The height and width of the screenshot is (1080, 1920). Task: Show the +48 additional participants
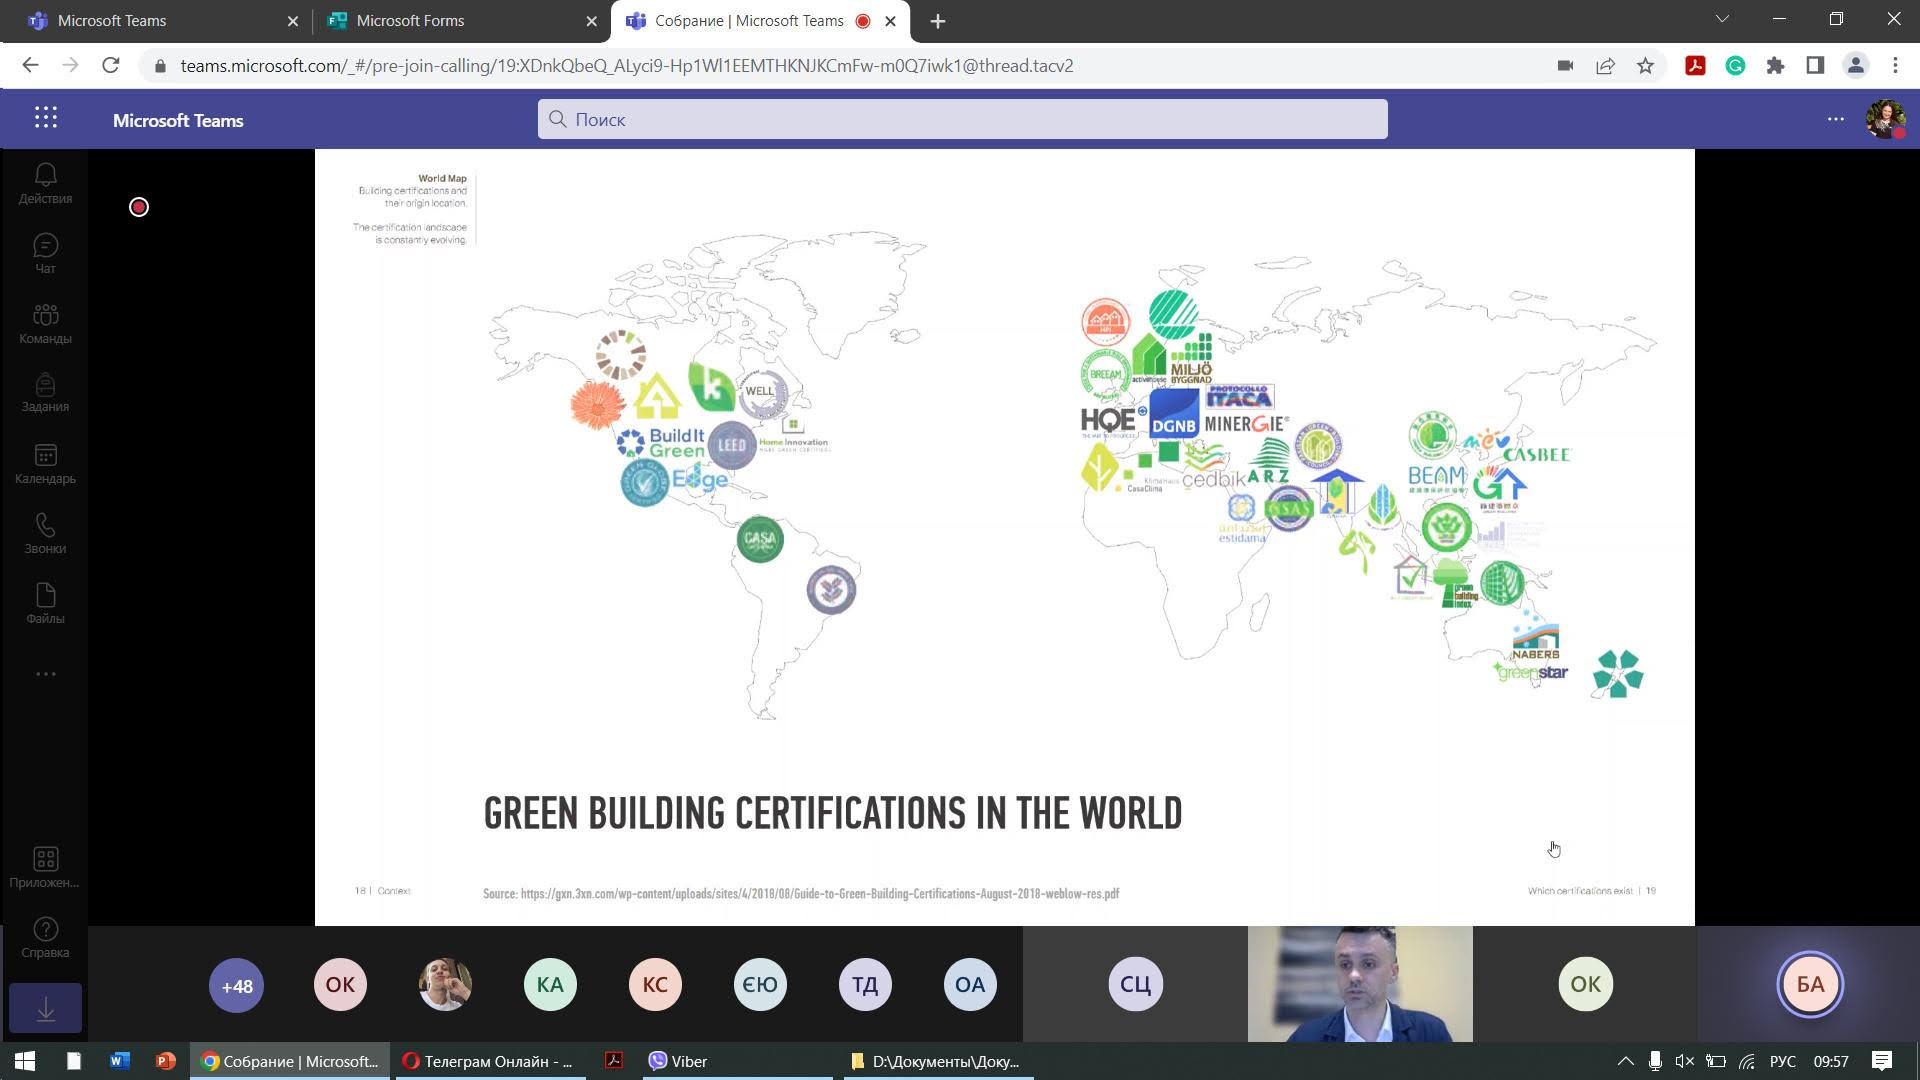click(236, 986)
